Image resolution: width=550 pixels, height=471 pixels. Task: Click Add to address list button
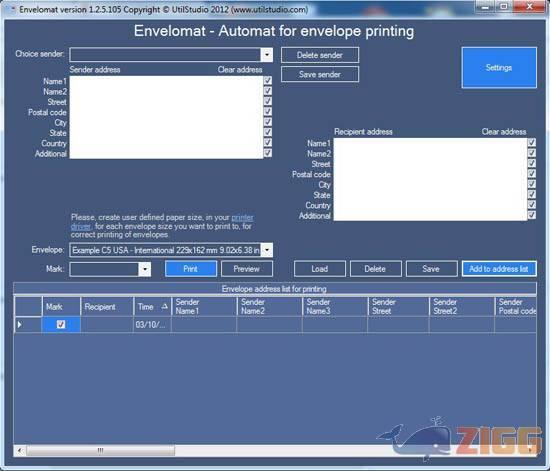click(x=499, y=269)
